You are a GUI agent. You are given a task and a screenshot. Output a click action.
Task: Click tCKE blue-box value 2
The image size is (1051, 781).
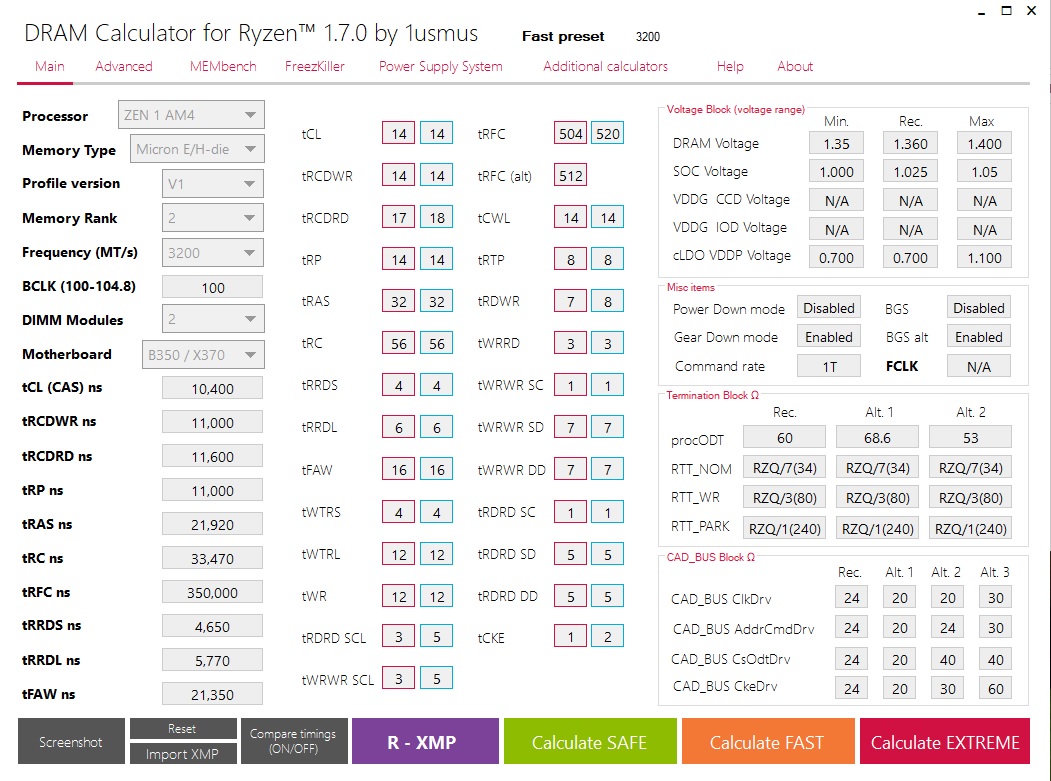coord(608,636)
